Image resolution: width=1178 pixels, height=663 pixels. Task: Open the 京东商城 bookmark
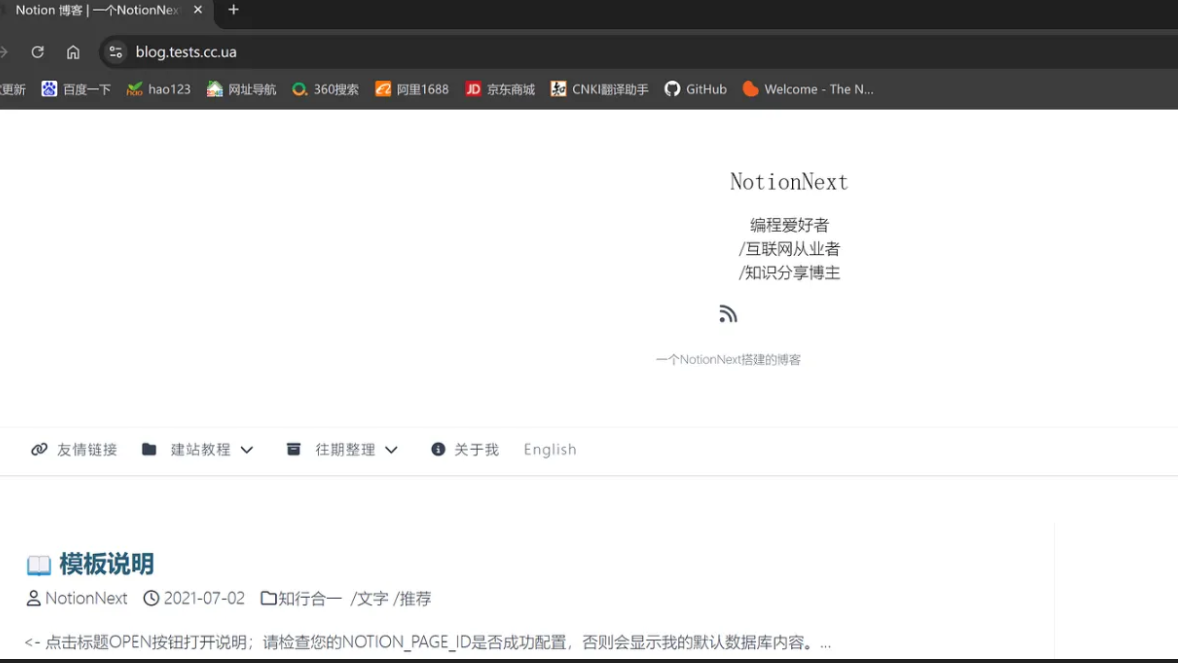[500, 89]
